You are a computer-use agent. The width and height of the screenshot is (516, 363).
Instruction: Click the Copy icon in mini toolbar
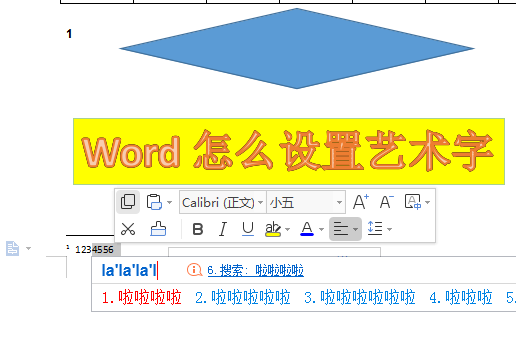[x=128, y=202]
